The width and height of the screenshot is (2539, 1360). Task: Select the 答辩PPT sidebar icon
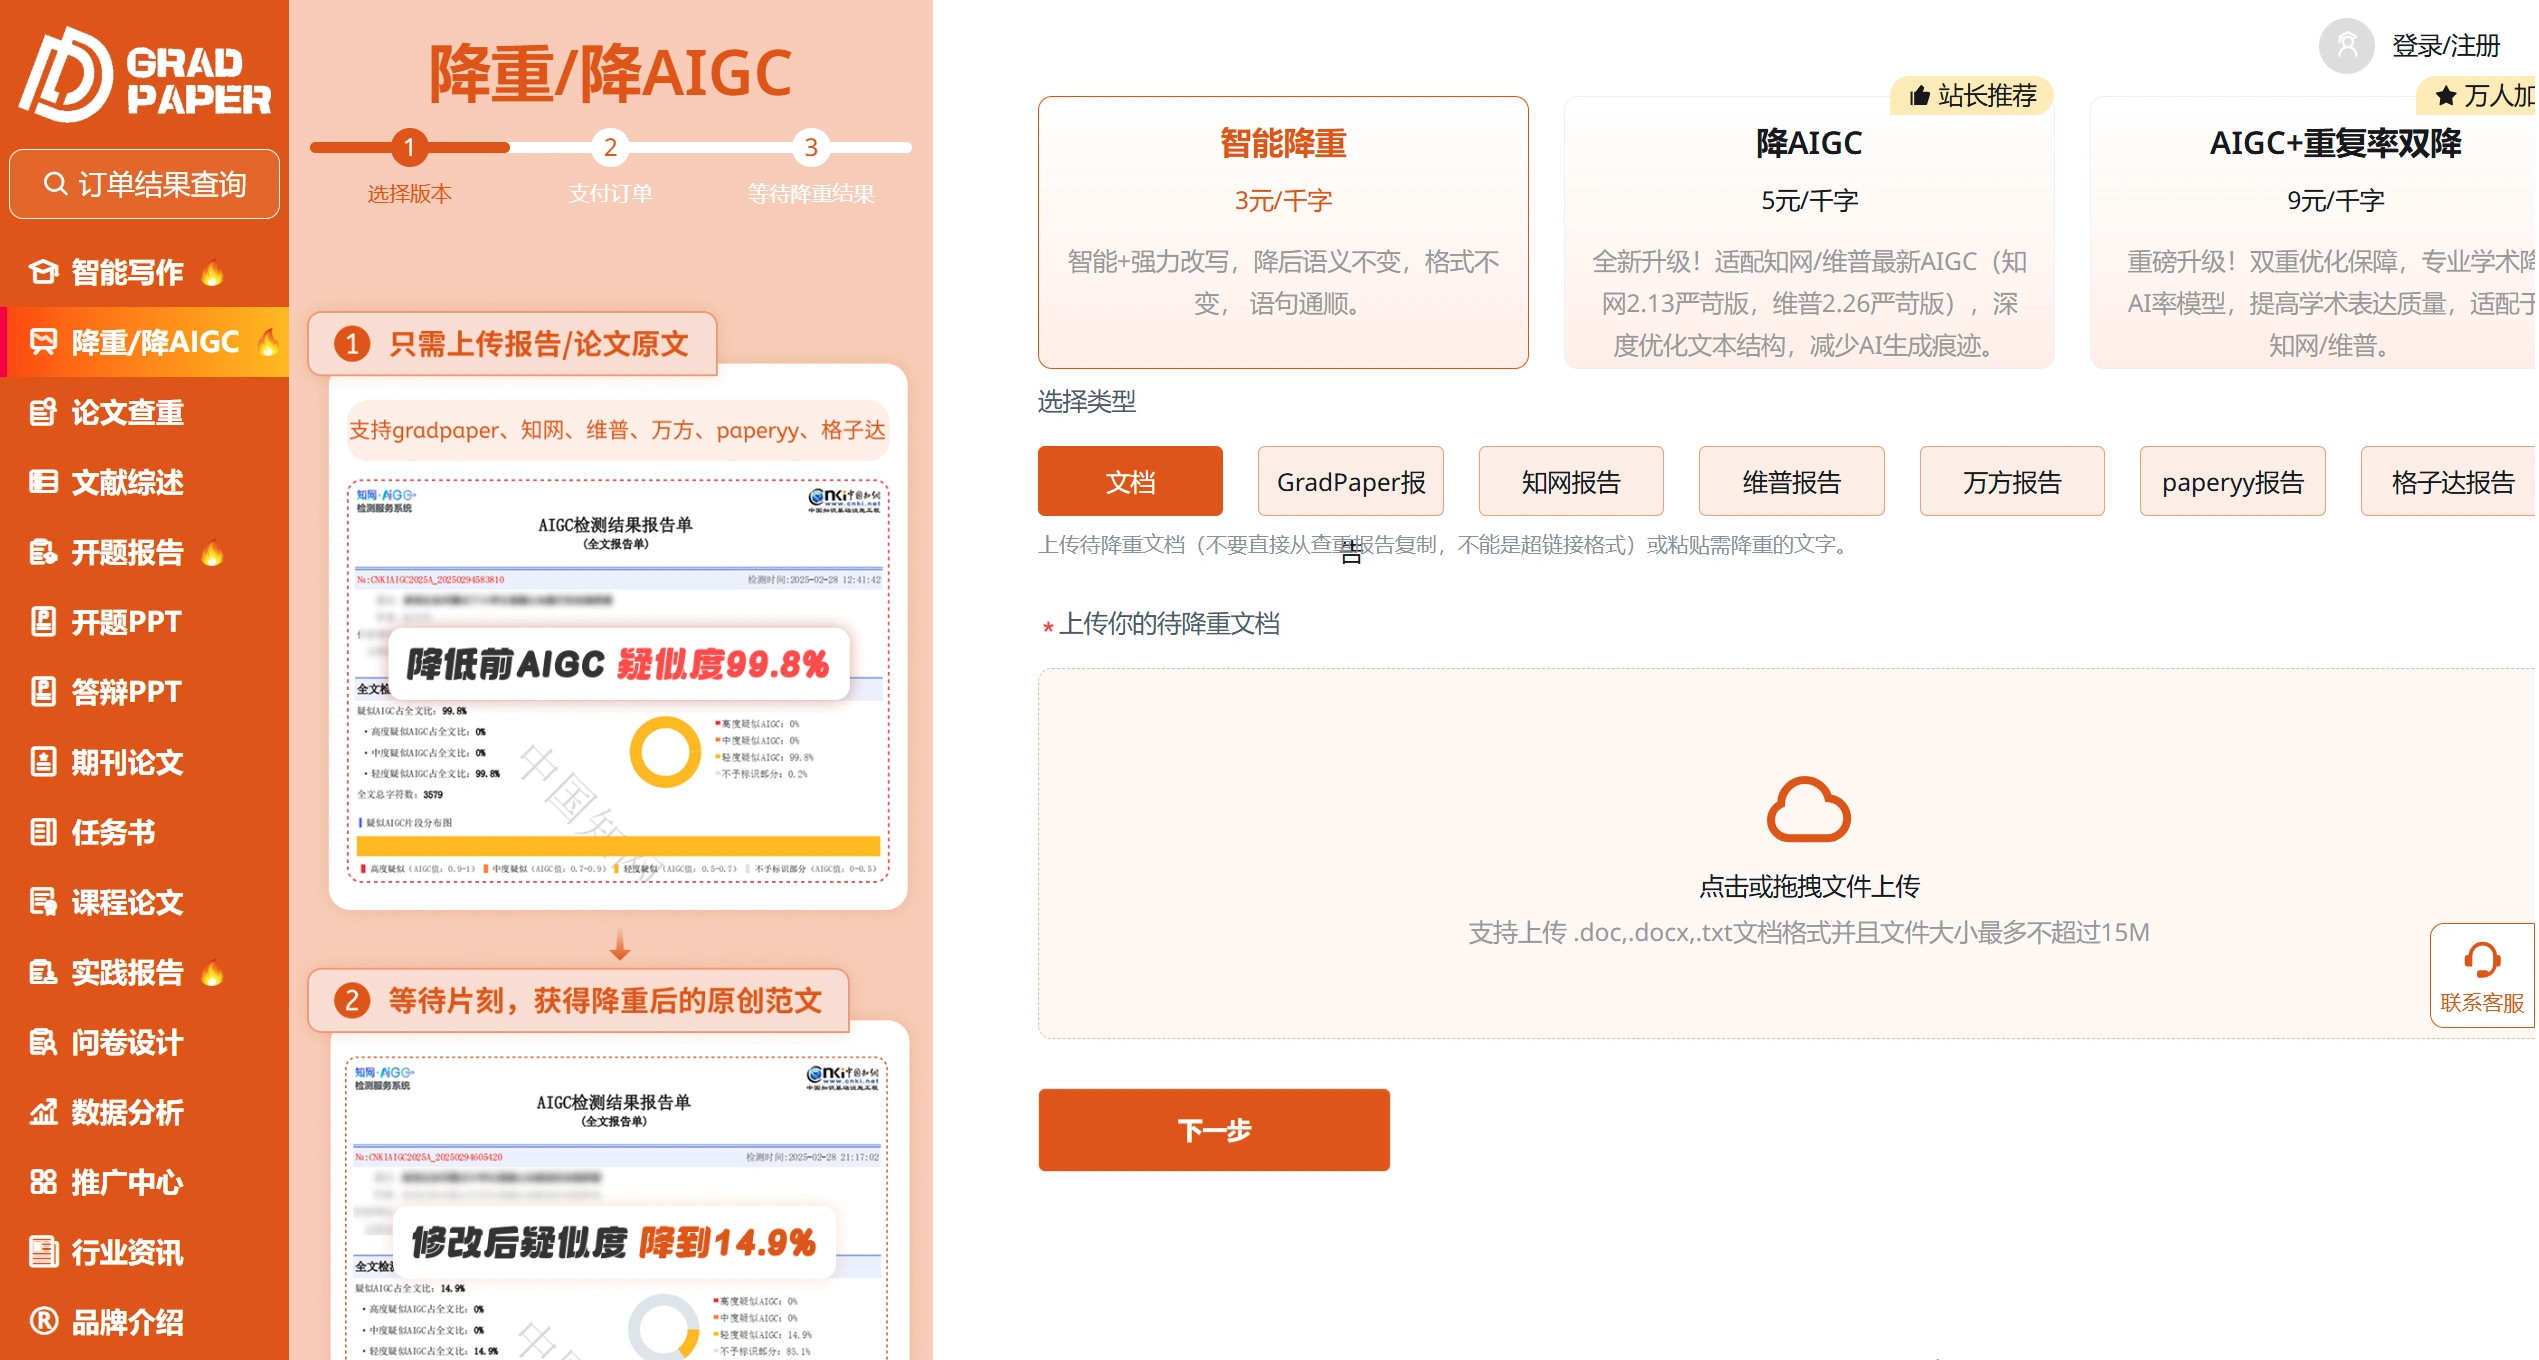click(x=42, y=692)
